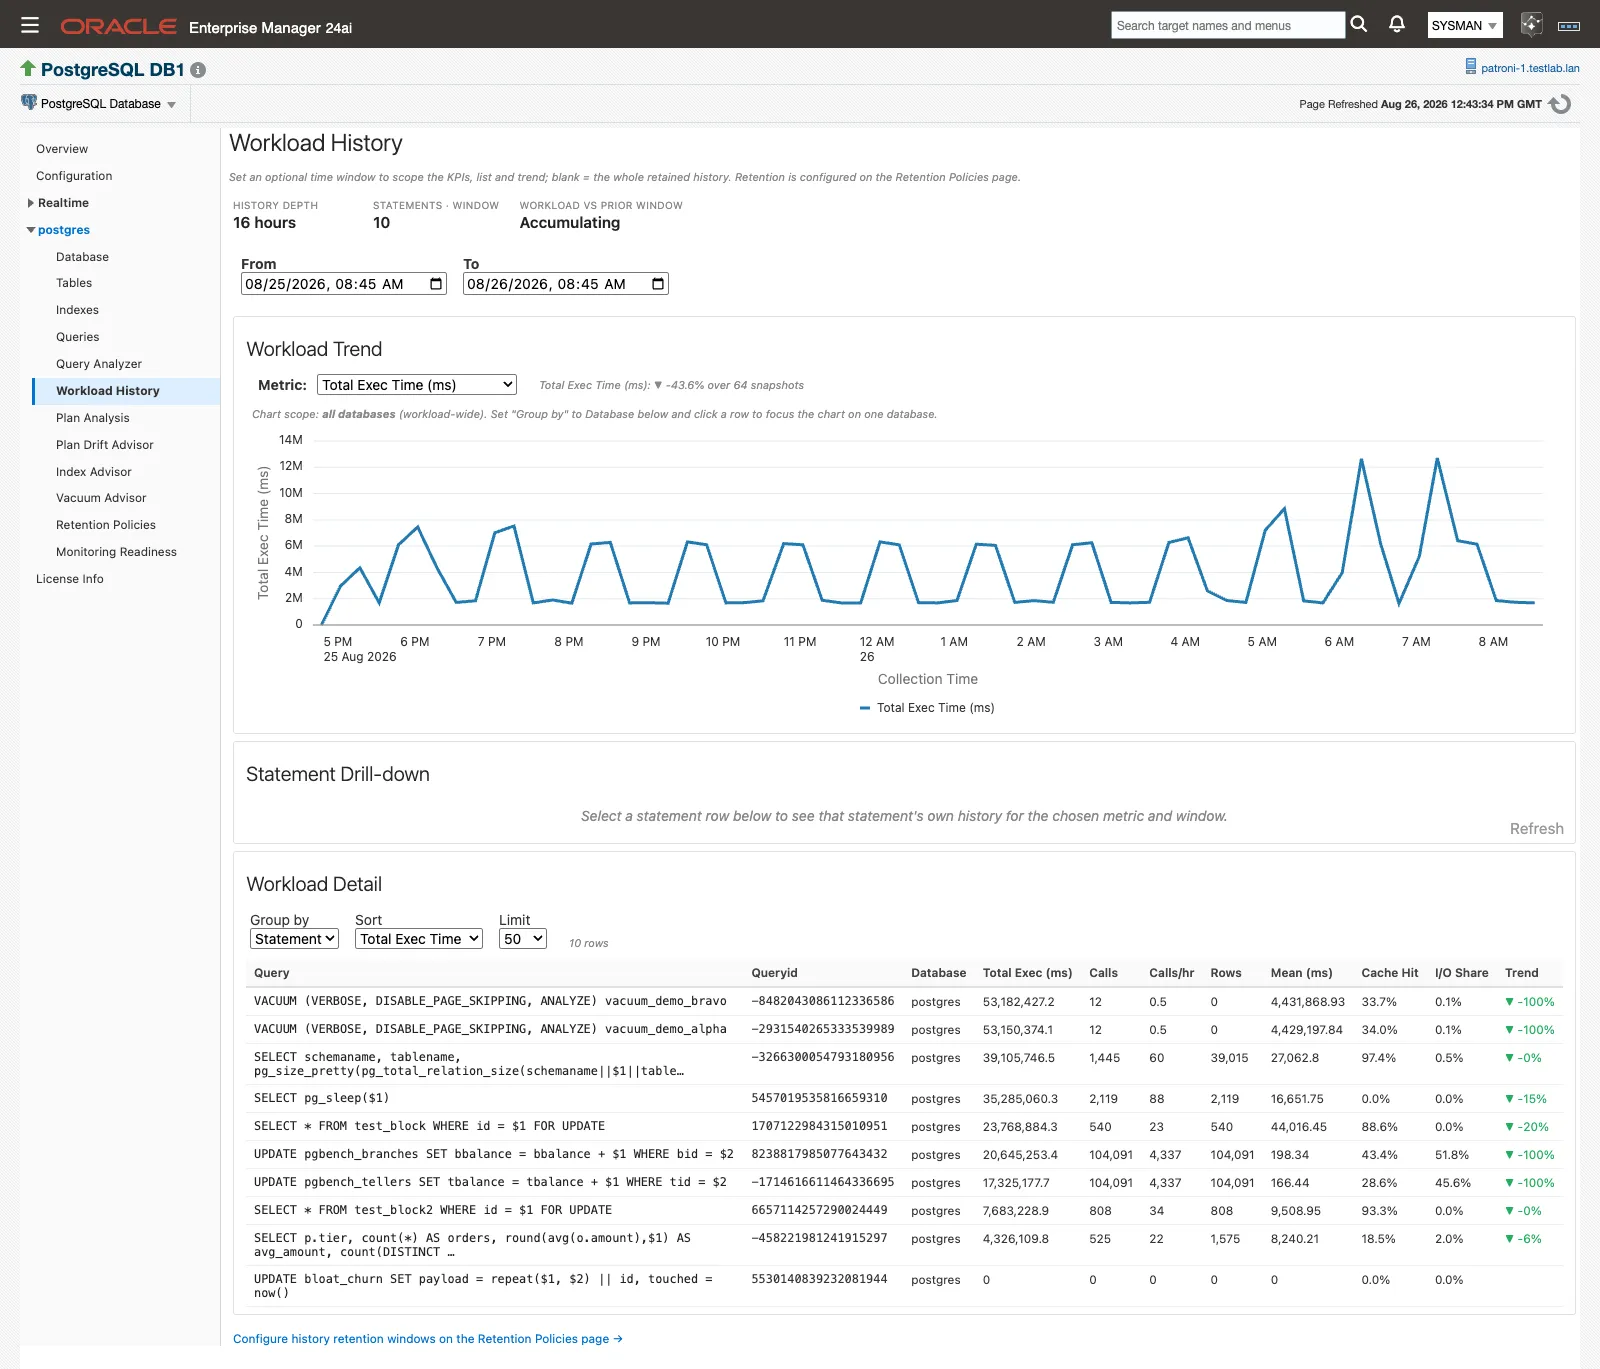Open the patroni-1.testlab.lan host link
Image resolution: width=1600 pixels, height=1369 pixels.
coord(1530,68)
